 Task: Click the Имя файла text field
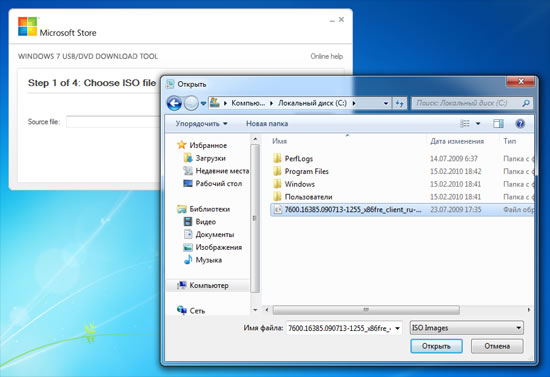click(340, 328)
